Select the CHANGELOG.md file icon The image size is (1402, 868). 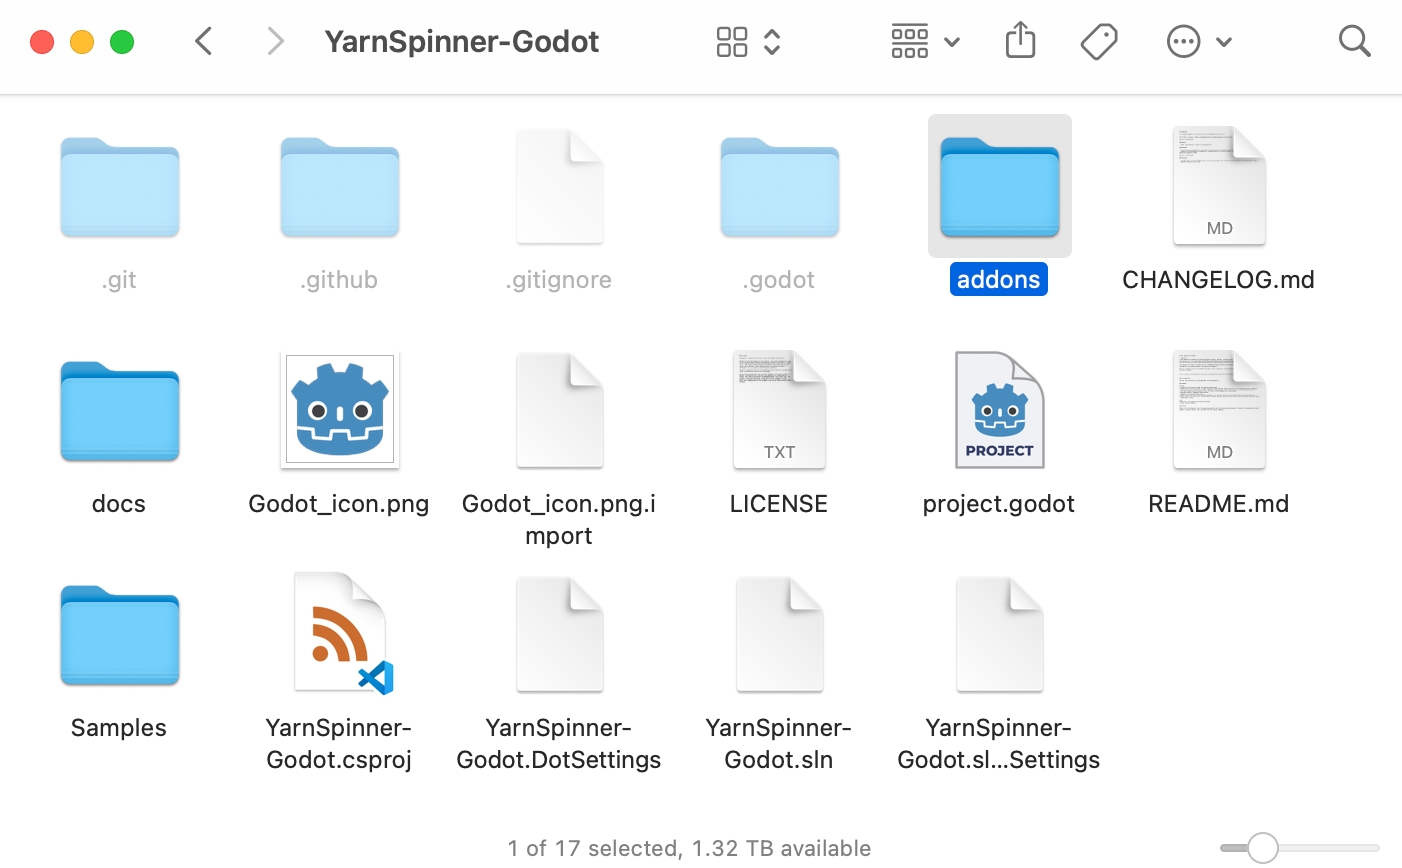1219,186
